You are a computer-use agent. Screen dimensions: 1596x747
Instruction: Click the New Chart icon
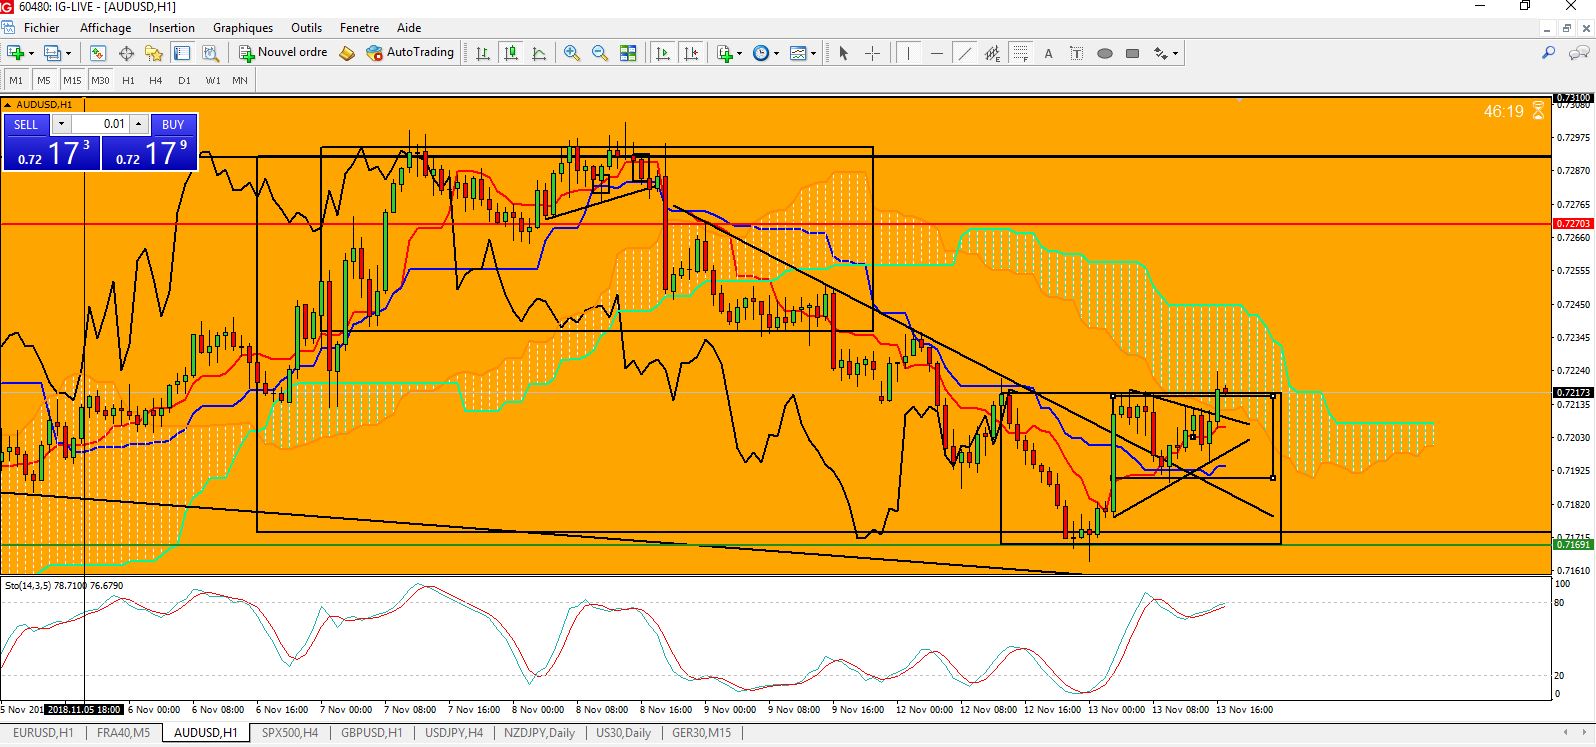point(16,53)
